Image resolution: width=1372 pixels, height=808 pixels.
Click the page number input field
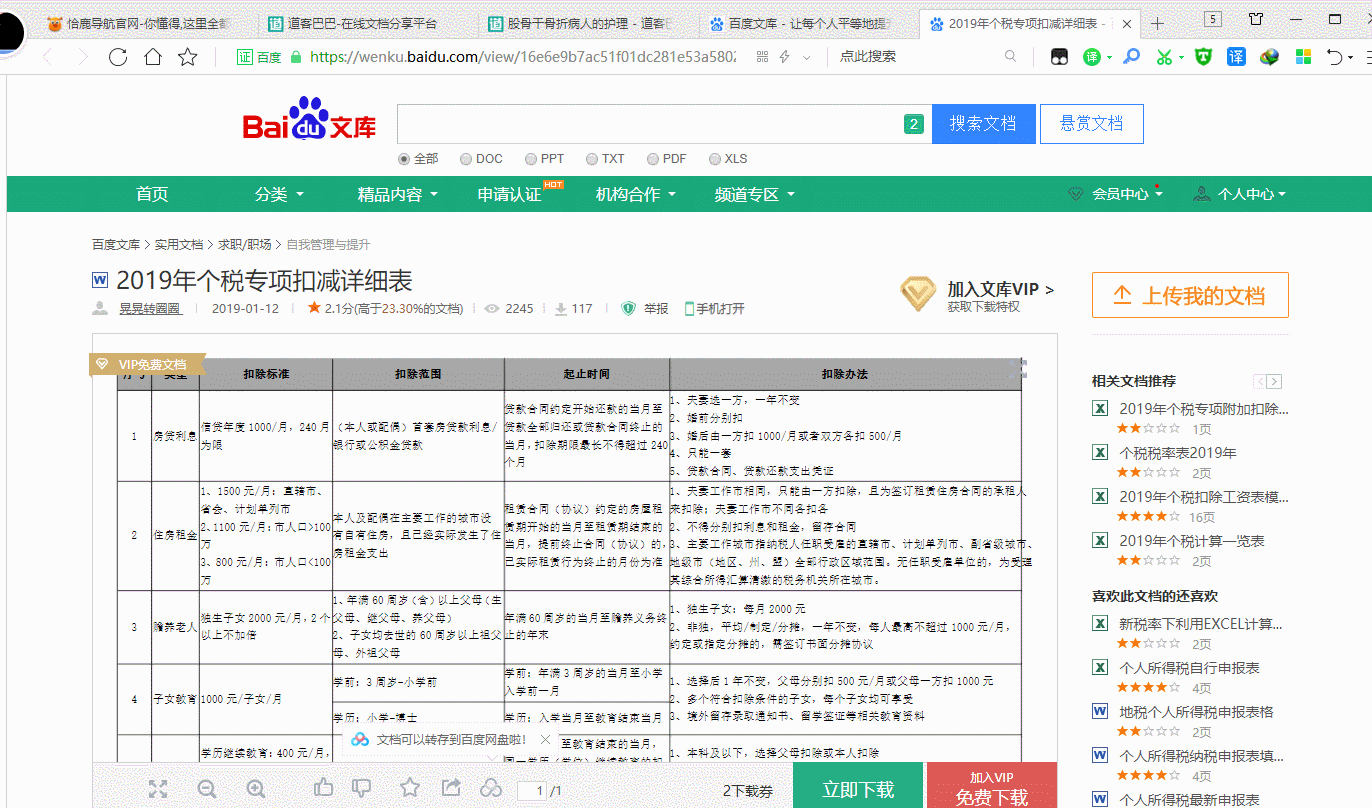(x=530, y=788)
